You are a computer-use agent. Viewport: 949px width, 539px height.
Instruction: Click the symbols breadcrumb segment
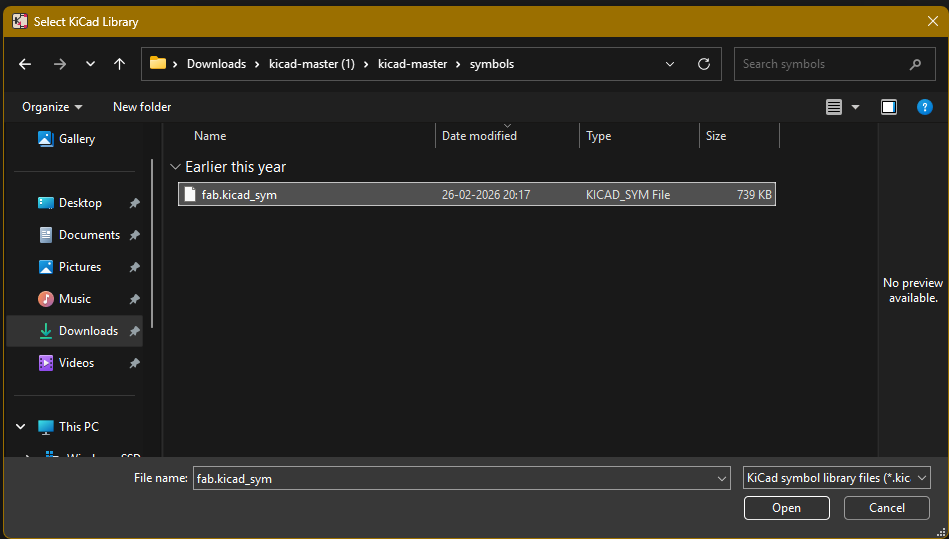coord(492,64)
